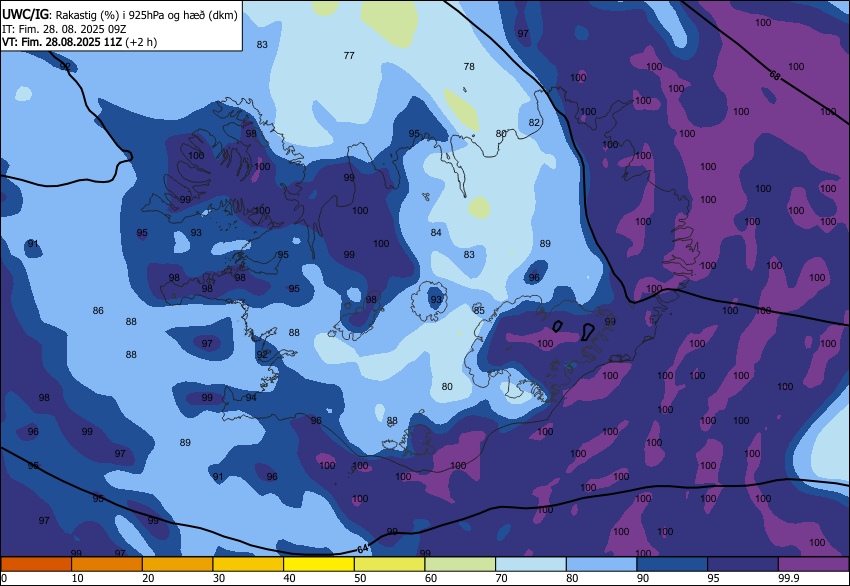Click the humidity value '78' on the map
The width and height of the screenshot is (850, 586).
(x=469, y=66)
